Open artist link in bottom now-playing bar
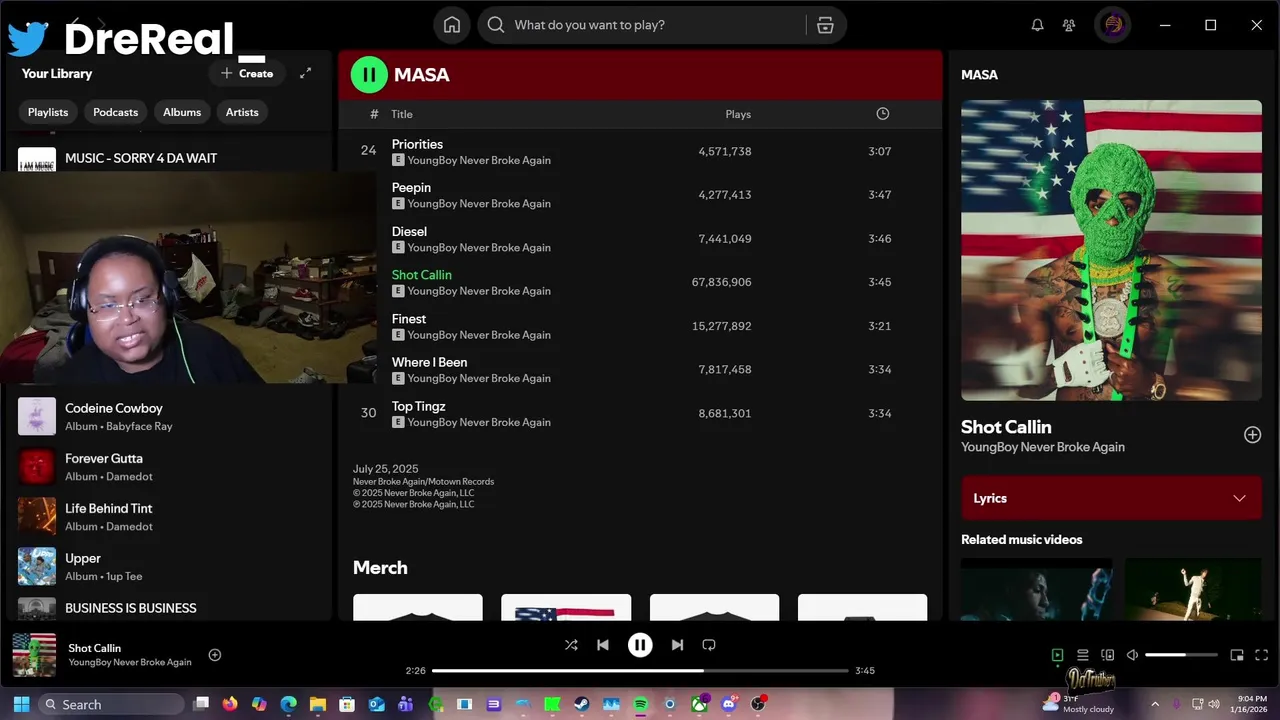This screenshot has width=1280, height=720. [130, 662]
